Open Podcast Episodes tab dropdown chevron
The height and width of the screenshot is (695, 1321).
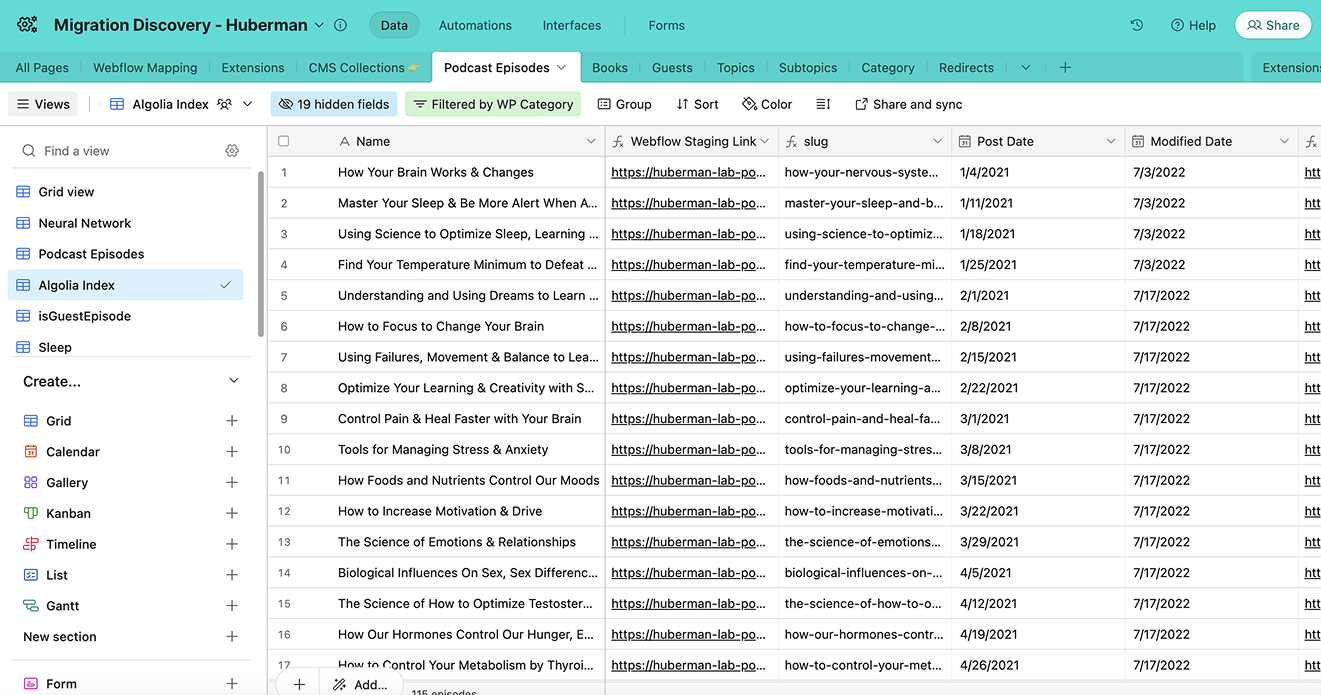coord(562,67)
